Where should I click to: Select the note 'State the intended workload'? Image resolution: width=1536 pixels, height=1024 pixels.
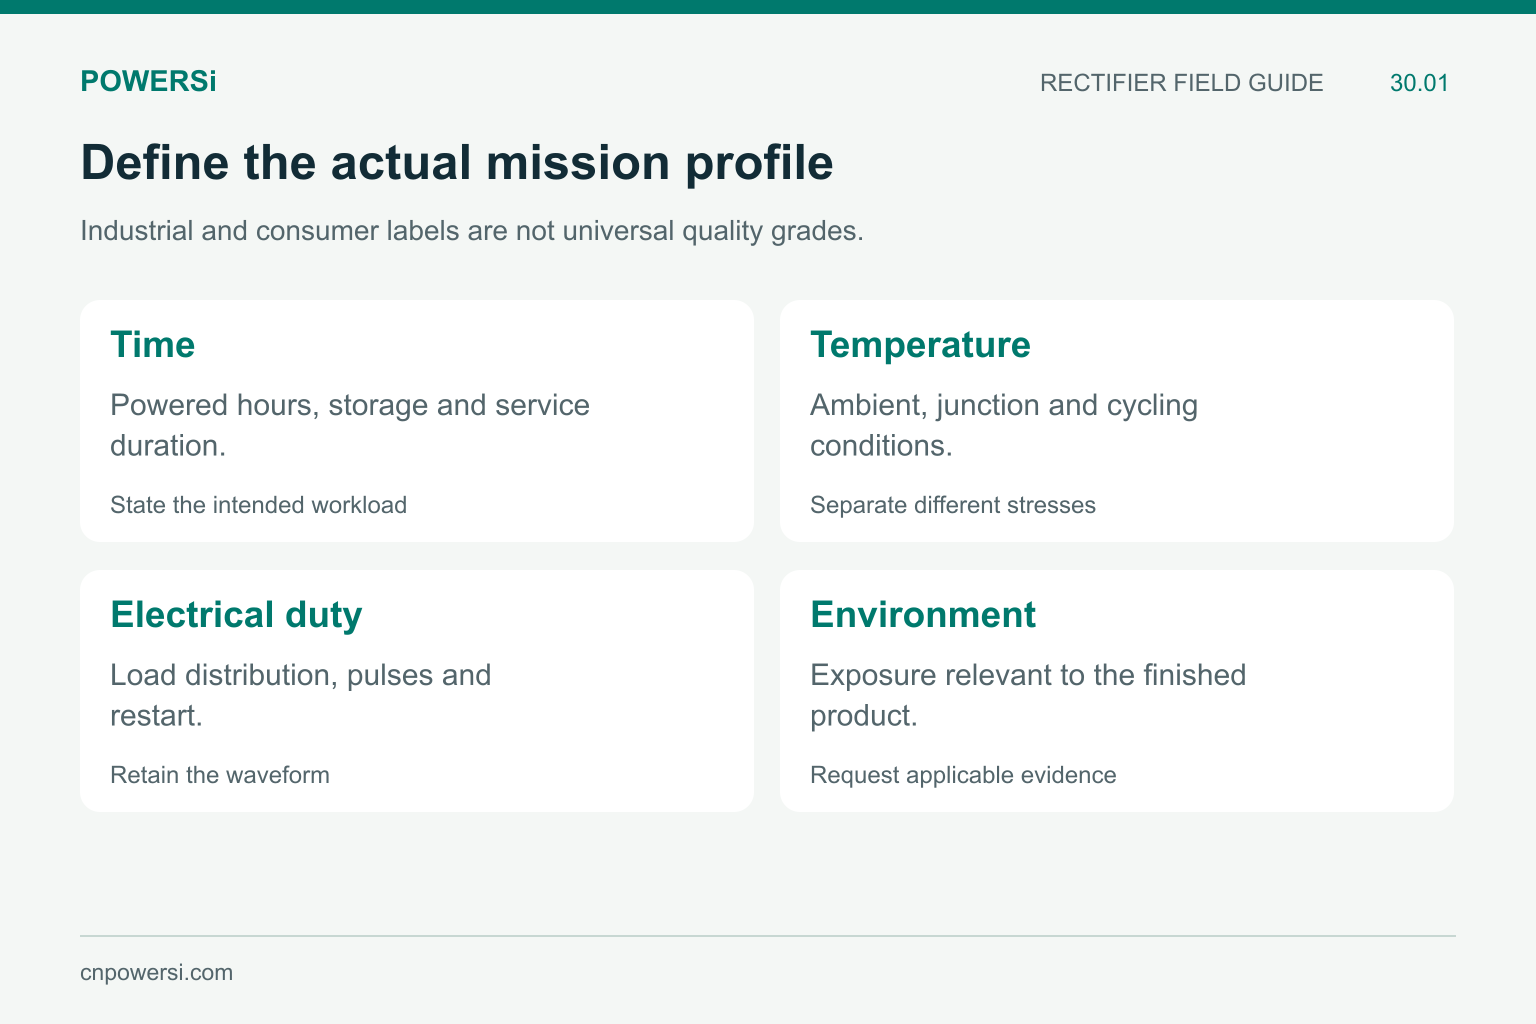(x=258, y=505)
